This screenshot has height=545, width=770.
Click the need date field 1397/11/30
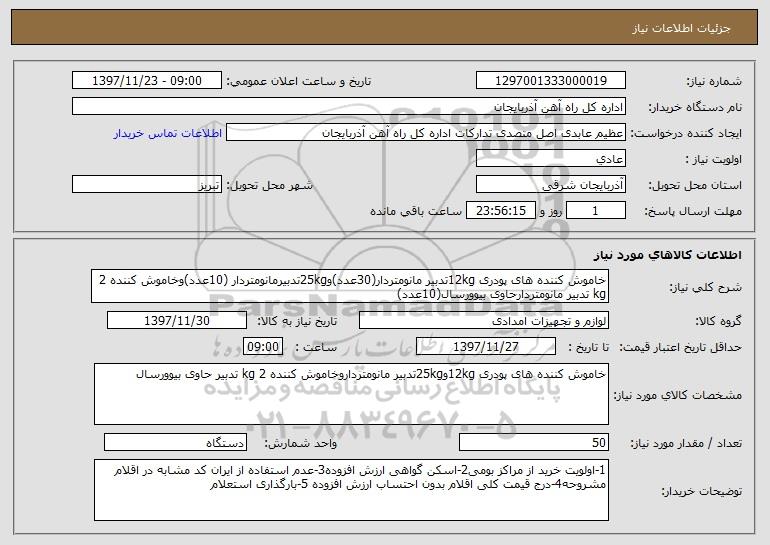pyautogui.click(x=177, y=321)
